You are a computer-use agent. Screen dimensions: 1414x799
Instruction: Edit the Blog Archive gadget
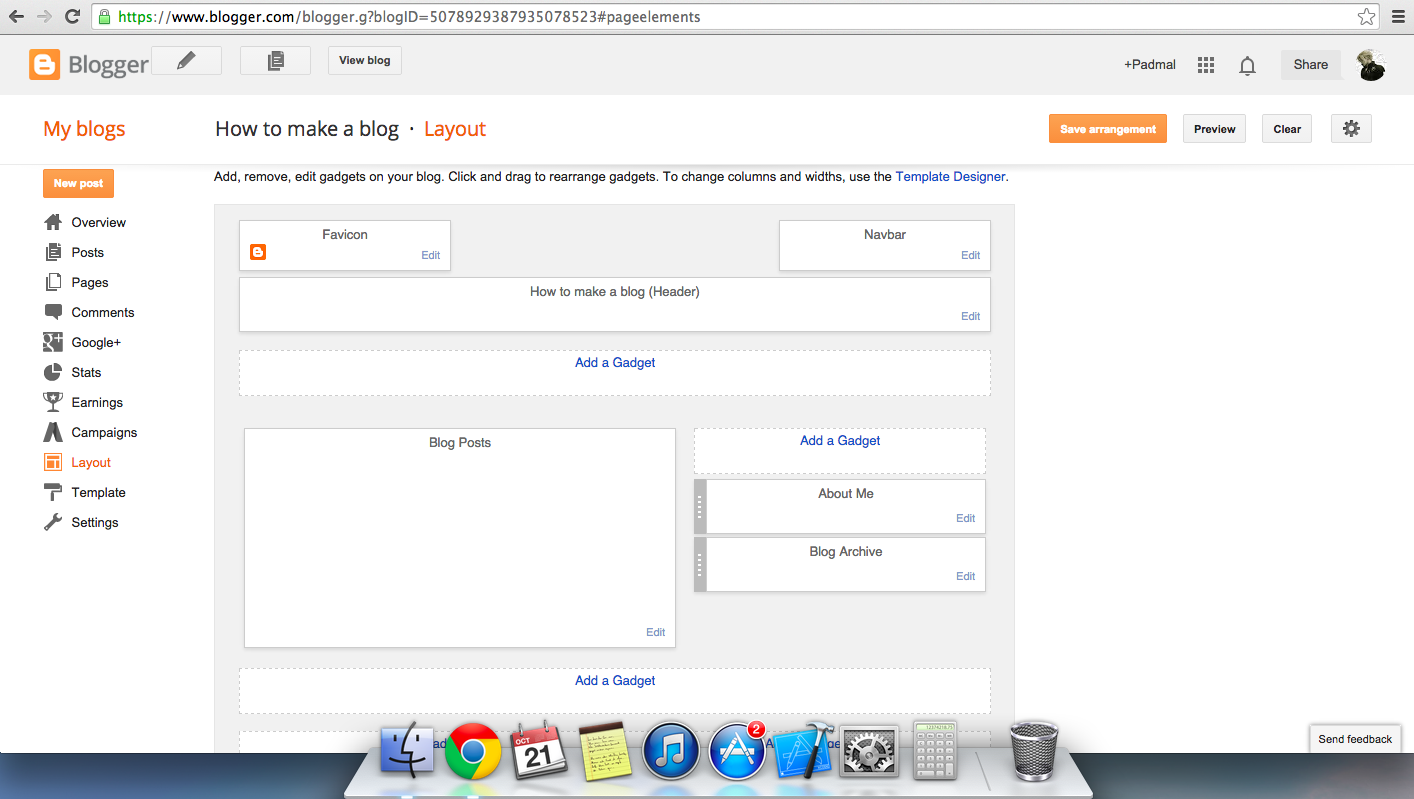pyautogui.click(x=965, y=576)
